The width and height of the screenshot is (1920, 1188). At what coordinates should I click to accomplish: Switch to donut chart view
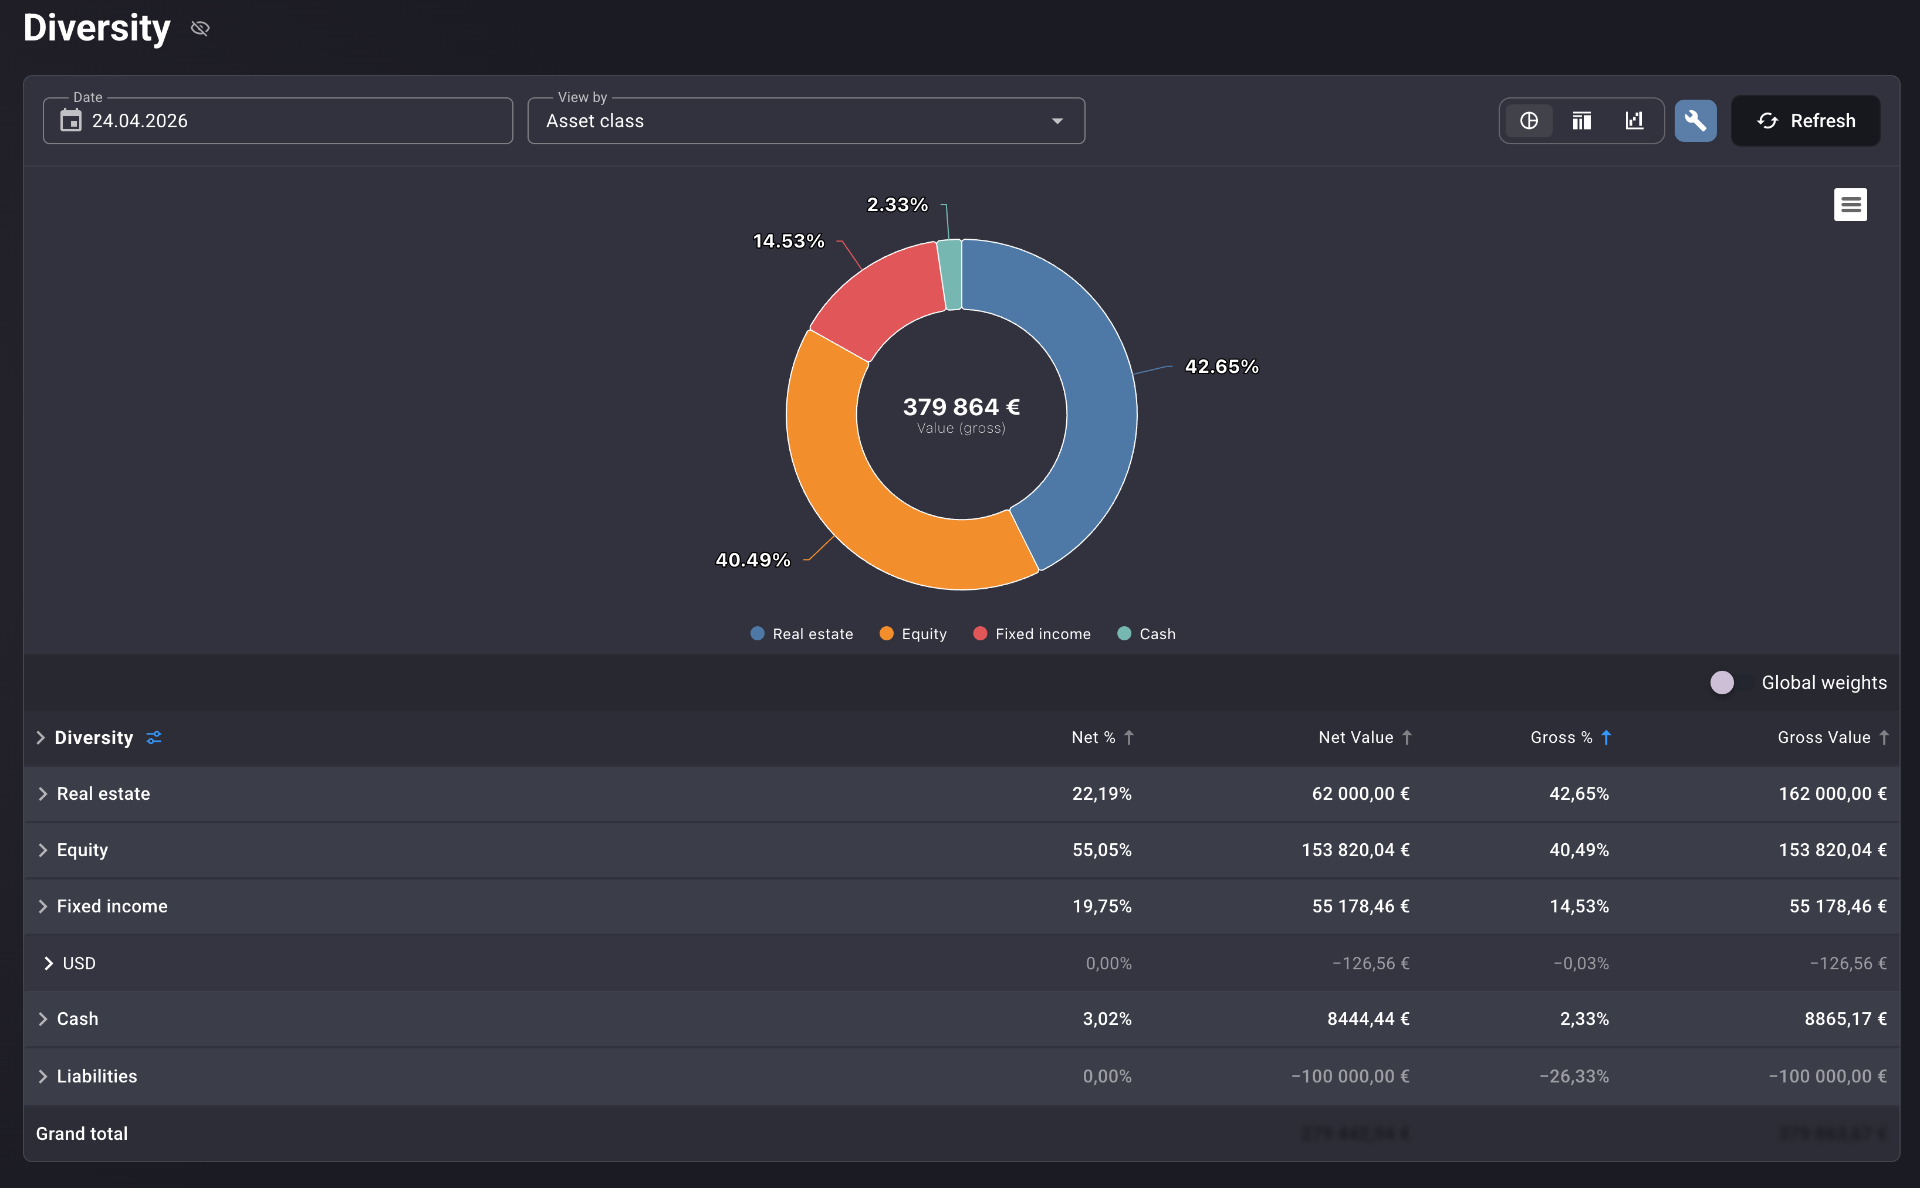[x=1529, y=121]
